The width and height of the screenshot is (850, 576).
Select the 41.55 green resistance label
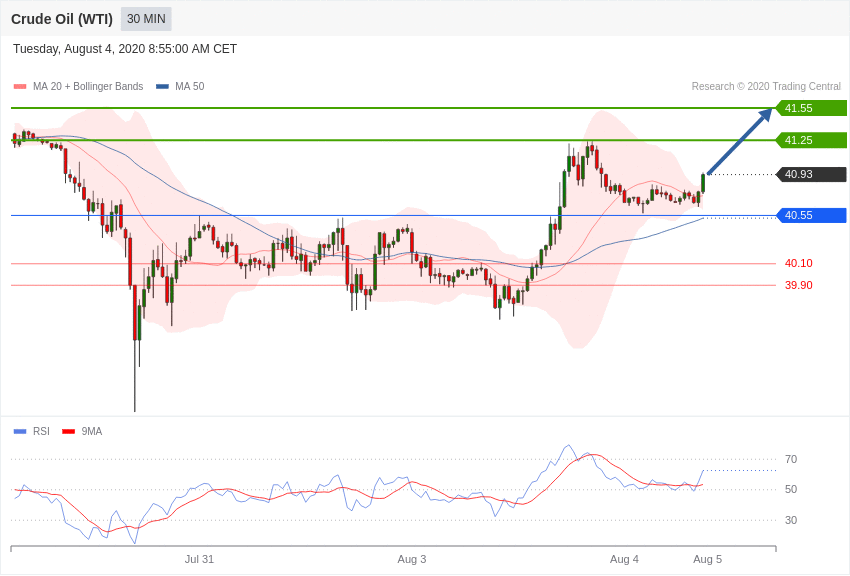pos(811,108)
